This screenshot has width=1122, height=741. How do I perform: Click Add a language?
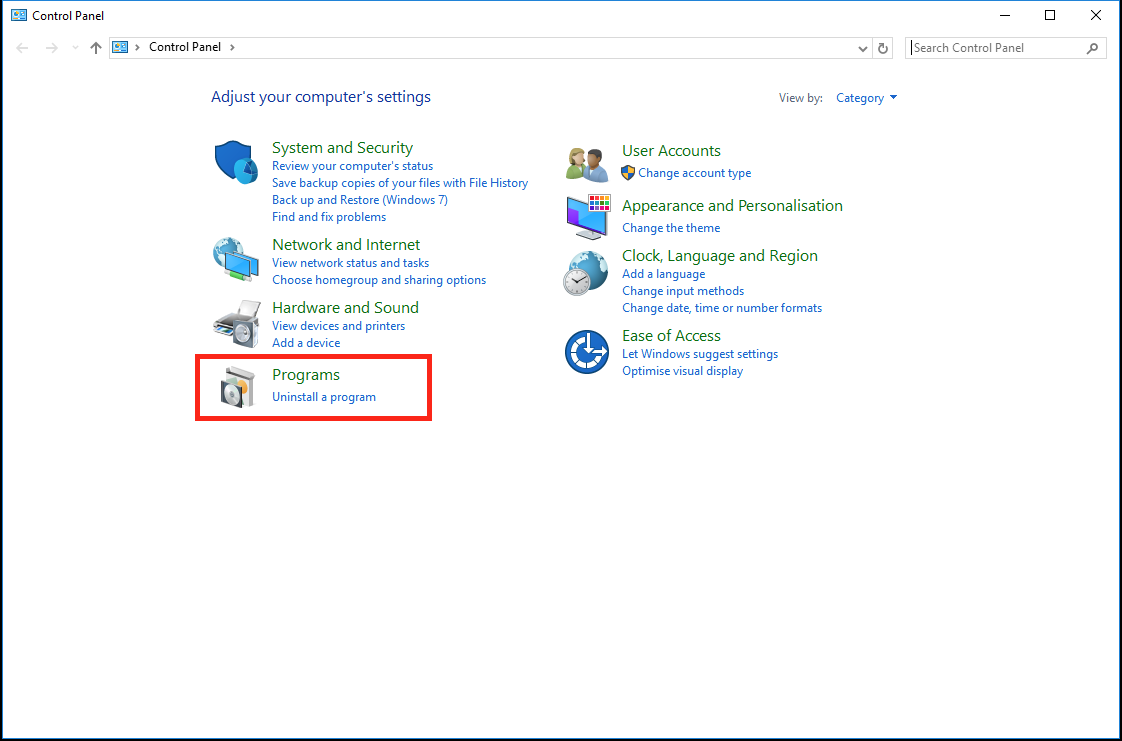tap(663, 274)
